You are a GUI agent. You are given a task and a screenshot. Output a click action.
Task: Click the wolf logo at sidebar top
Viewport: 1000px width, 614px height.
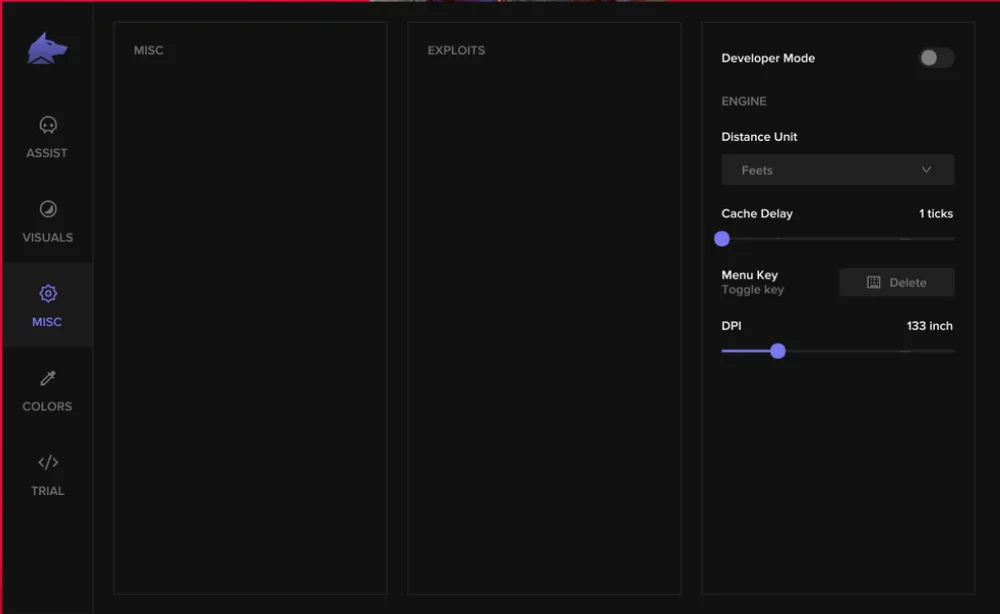pos(46,48)
